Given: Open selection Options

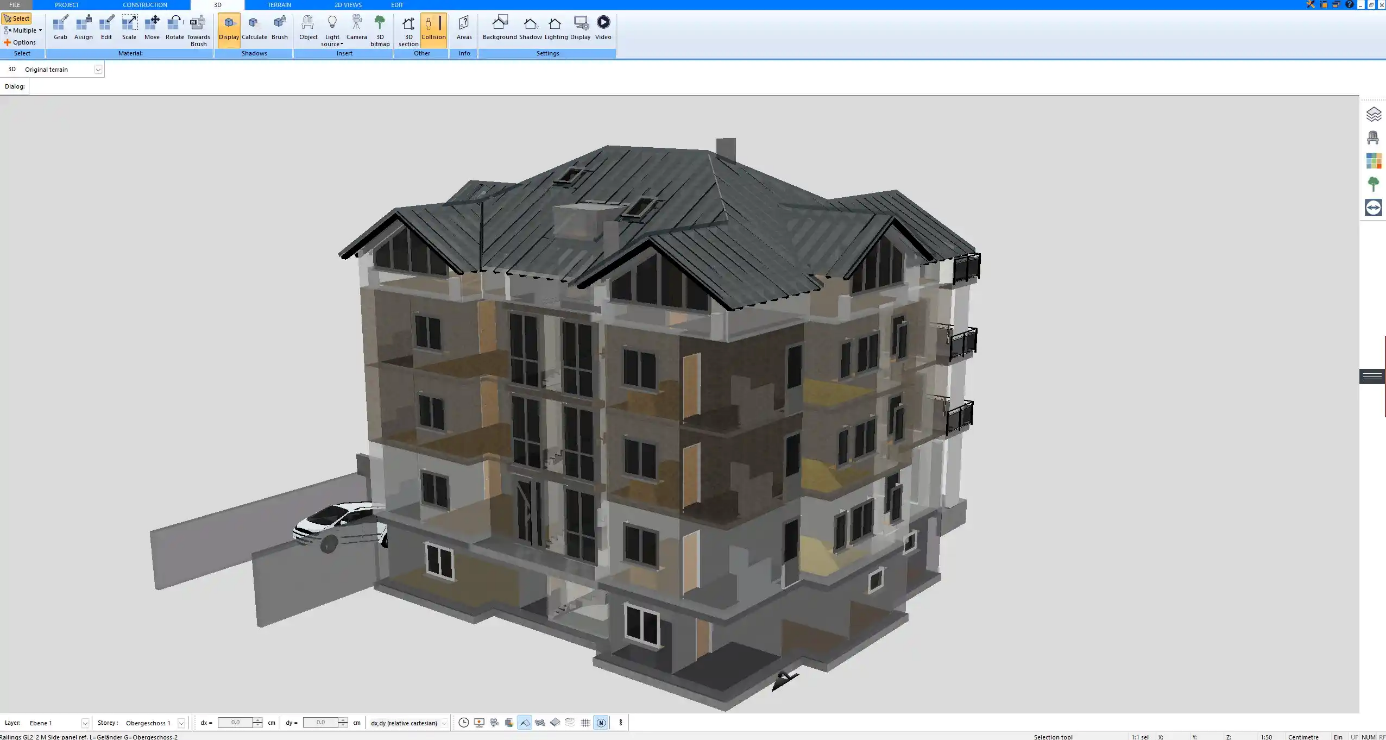Looking at the screenshot, I should 20,43.
